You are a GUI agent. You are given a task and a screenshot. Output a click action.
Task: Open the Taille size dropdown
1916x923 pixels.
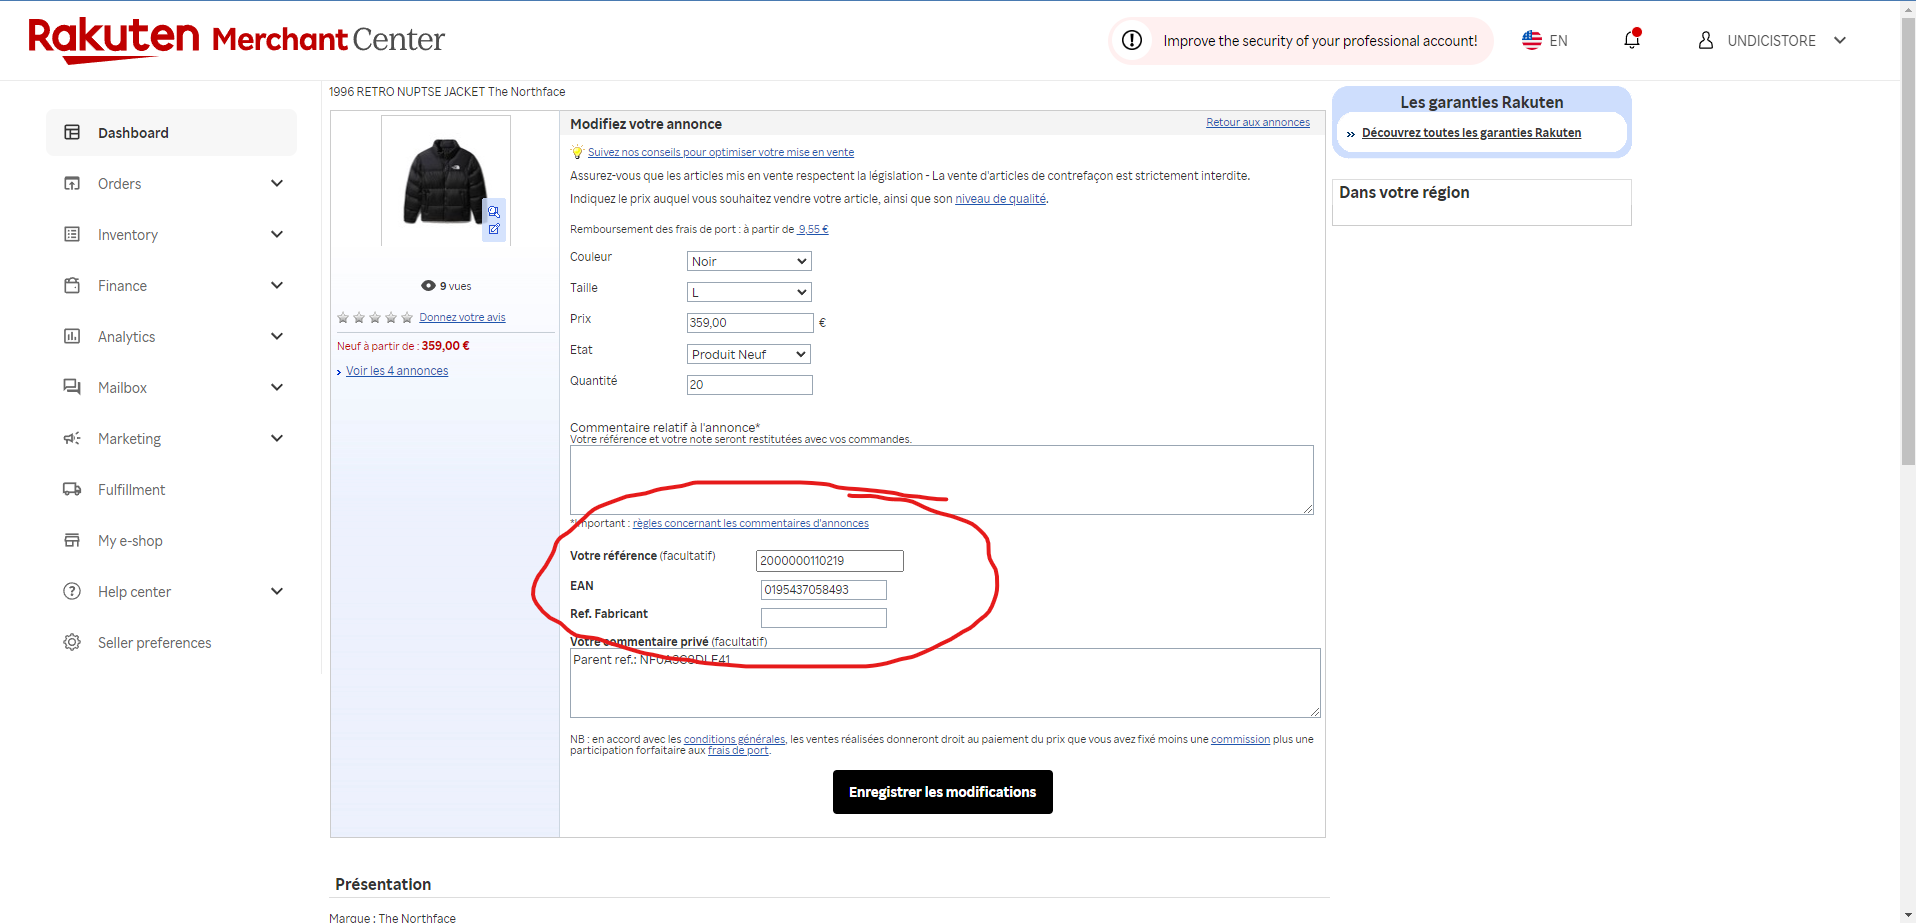point(749,292)
